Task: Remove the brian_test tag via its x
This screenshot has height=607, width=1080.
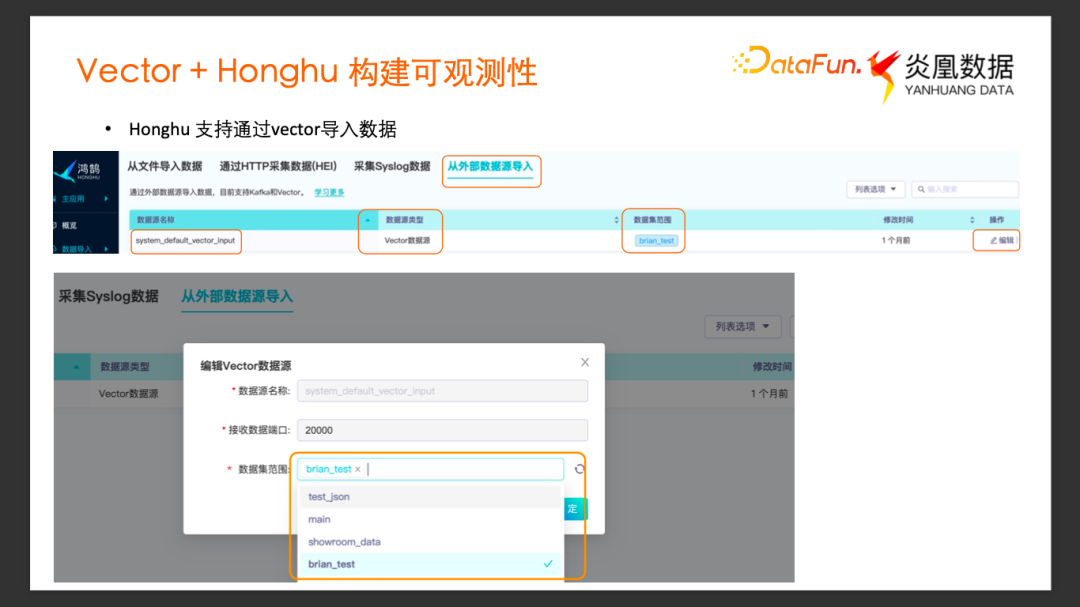Action: point(358,469)
